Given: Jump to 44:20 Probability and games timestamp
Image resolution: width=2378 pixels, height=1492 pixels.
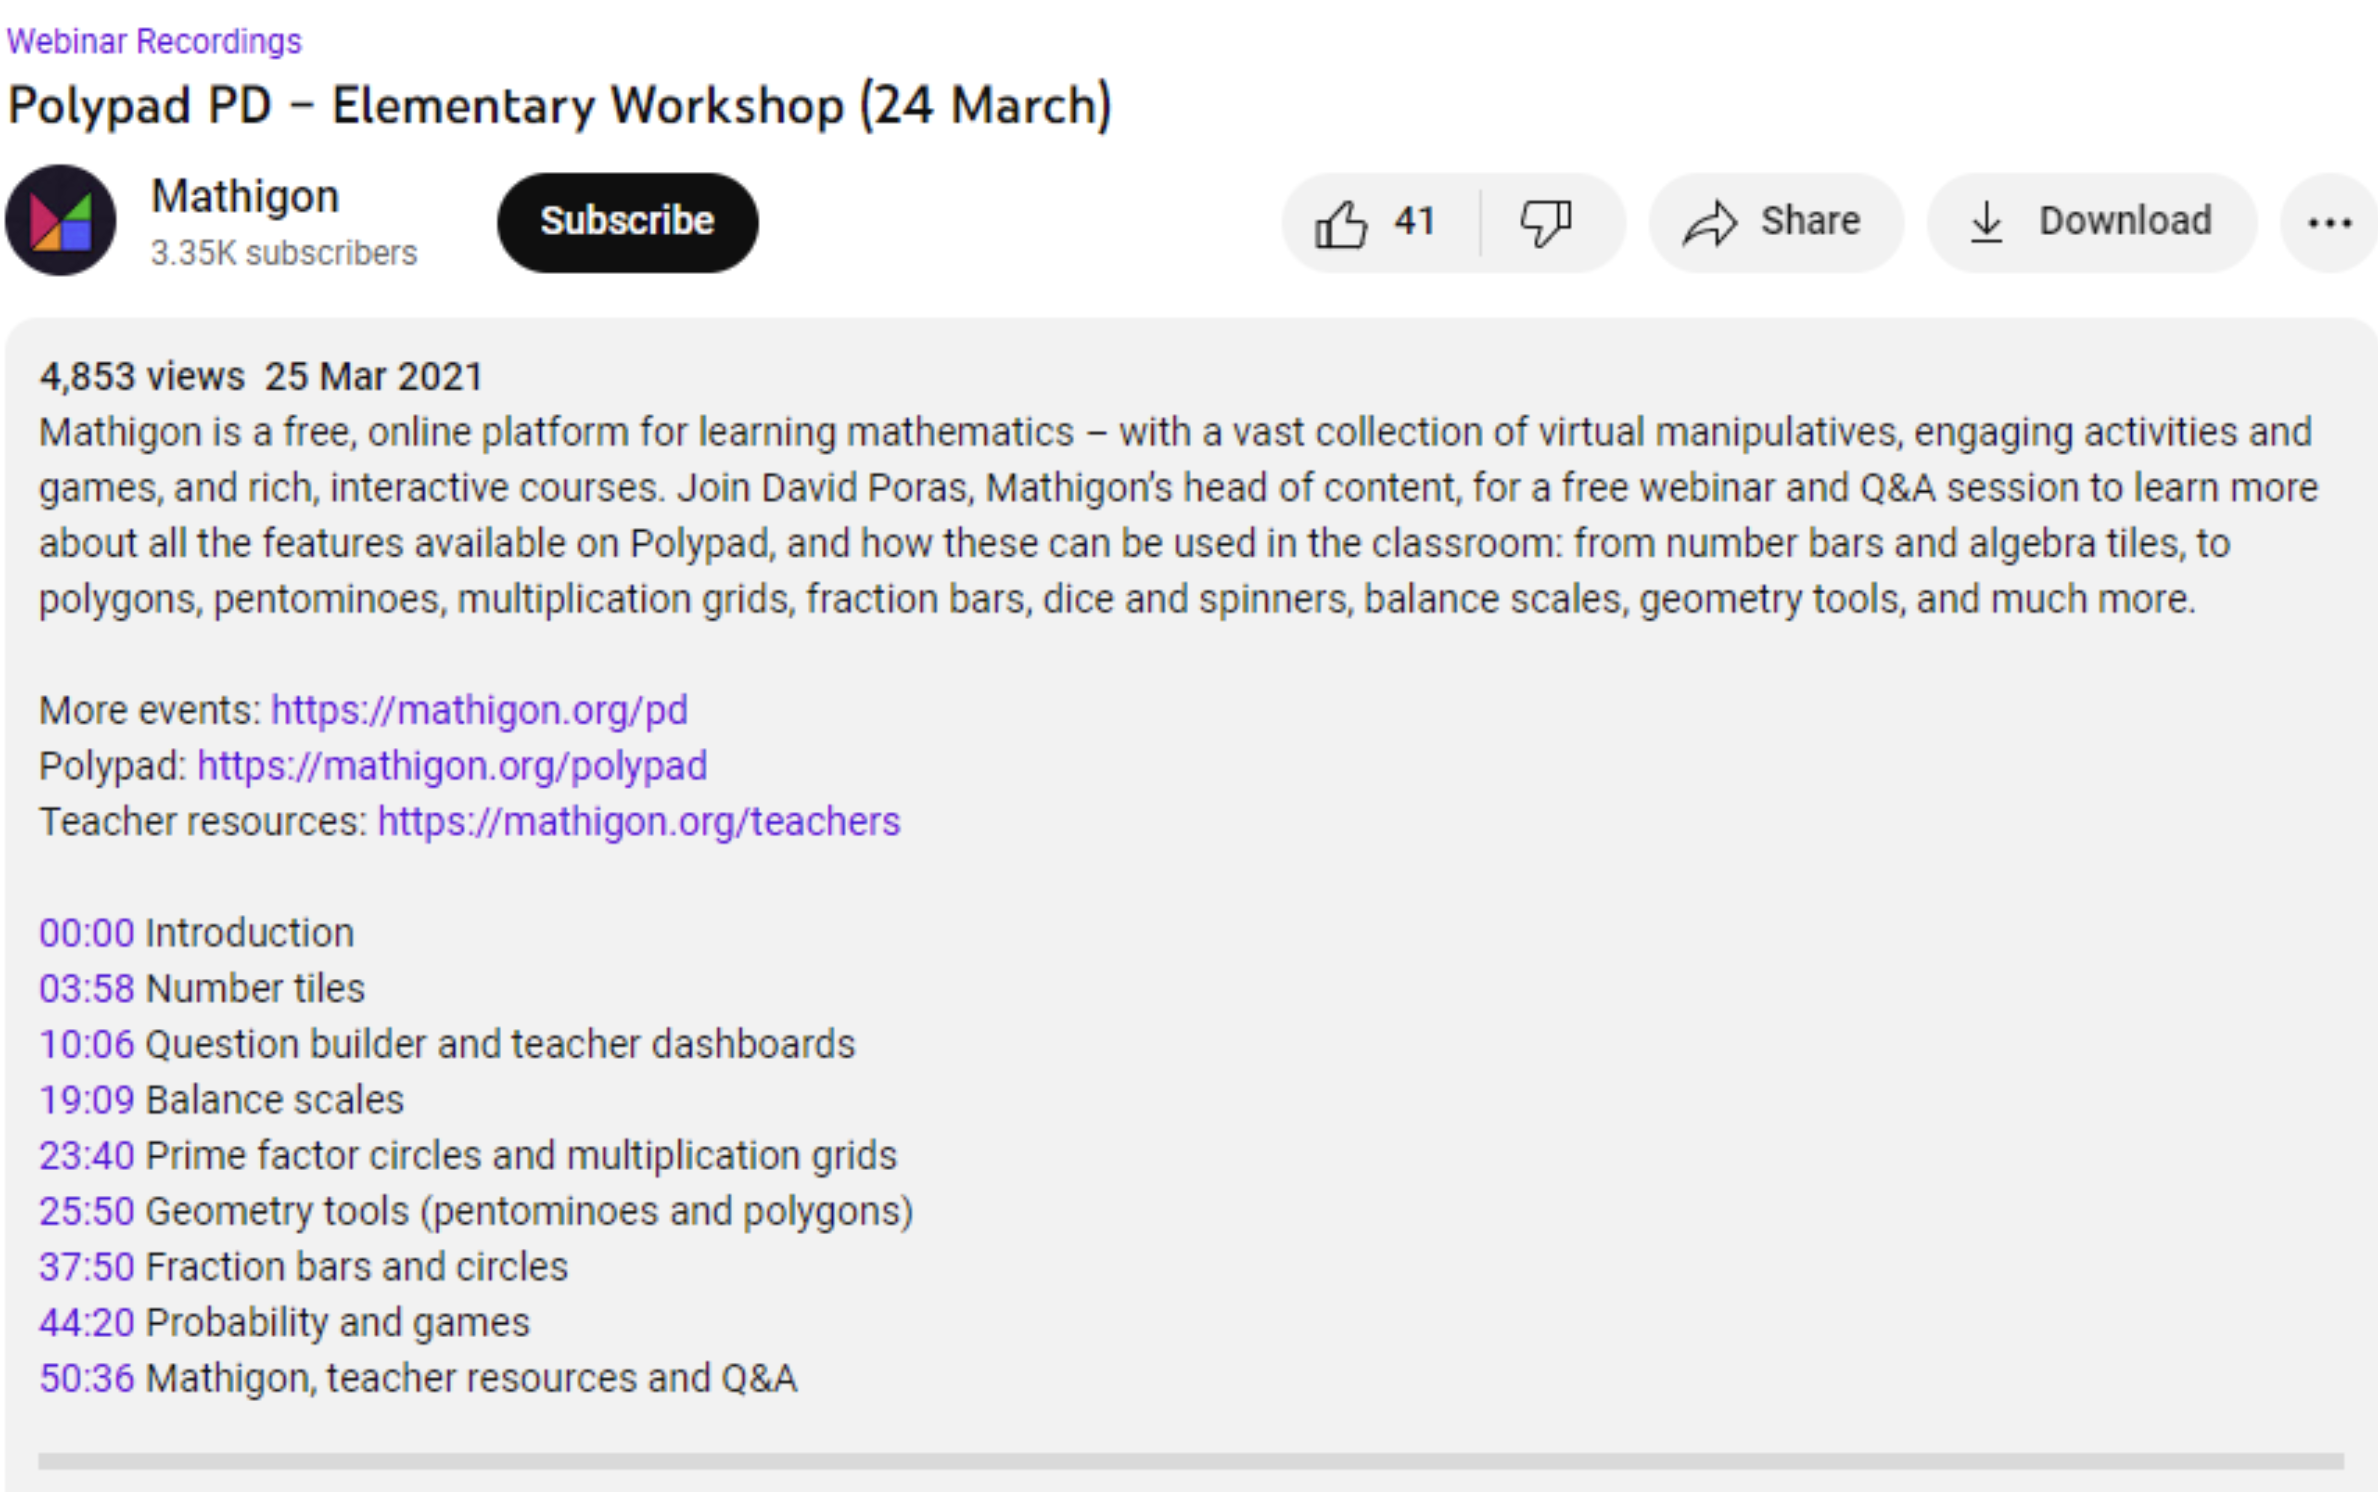Looking at the screenshot, I should coord(86,1322).
